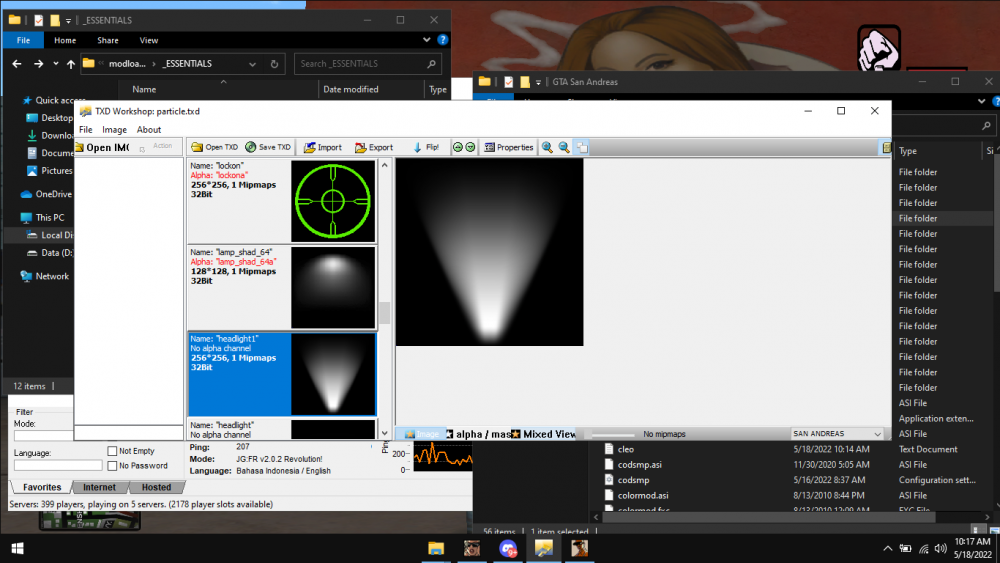The image size is (1000, 563).
Task: Zoom out of the texture preview
Action: (x=564, y=147)
